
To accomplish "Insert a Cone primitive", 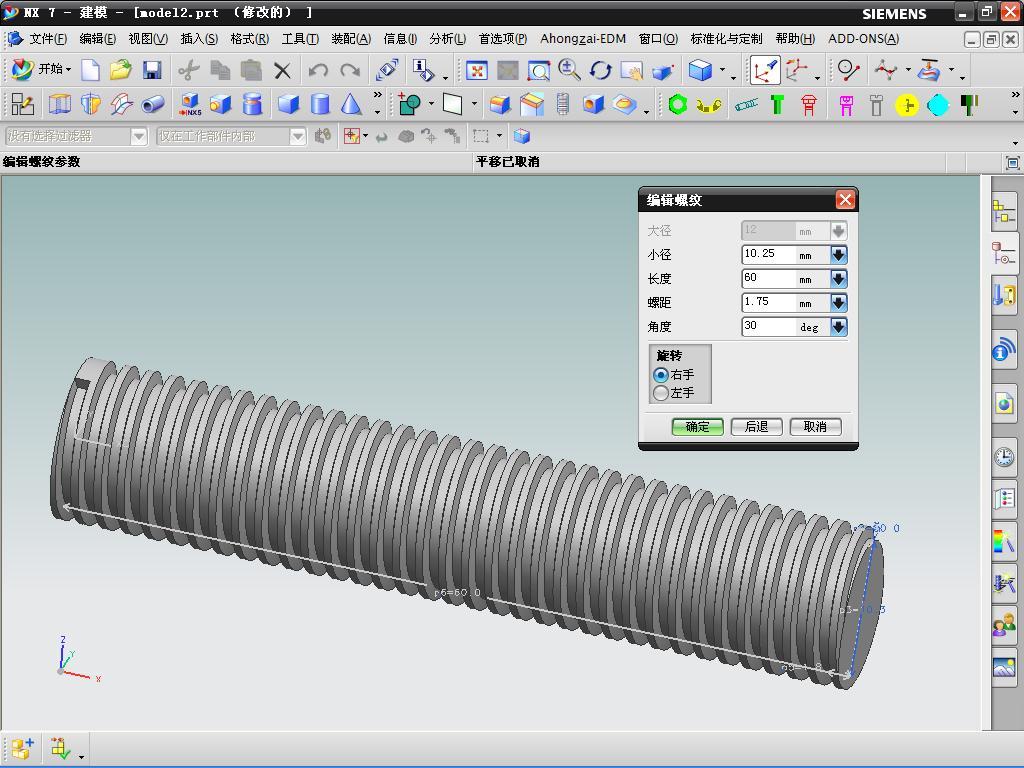I will 351,104.
